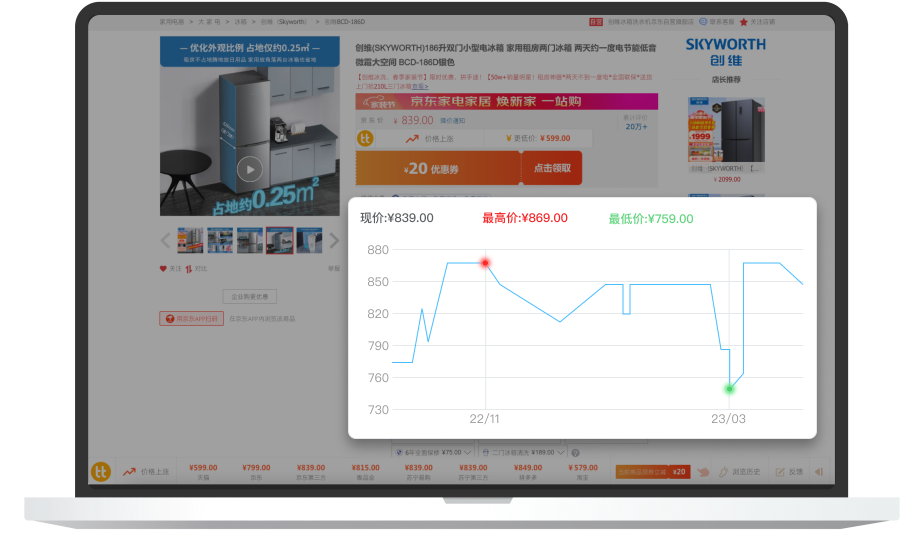The image size is (912, 545).
Task: Select the third product thumbnail
Action: [x=250, y=240]
